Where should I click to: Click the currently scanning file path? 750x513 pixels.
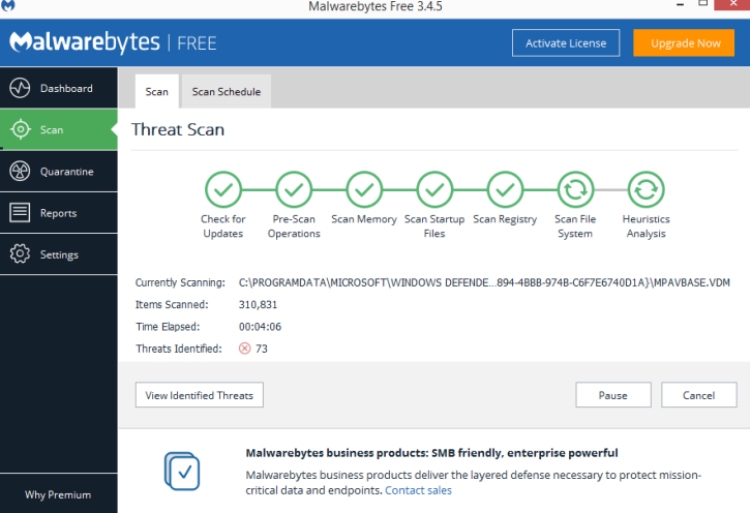point(484,283)
